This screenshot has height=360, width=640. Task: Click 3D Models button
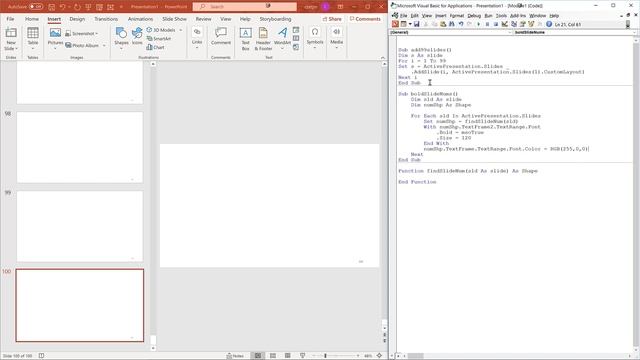161,30
